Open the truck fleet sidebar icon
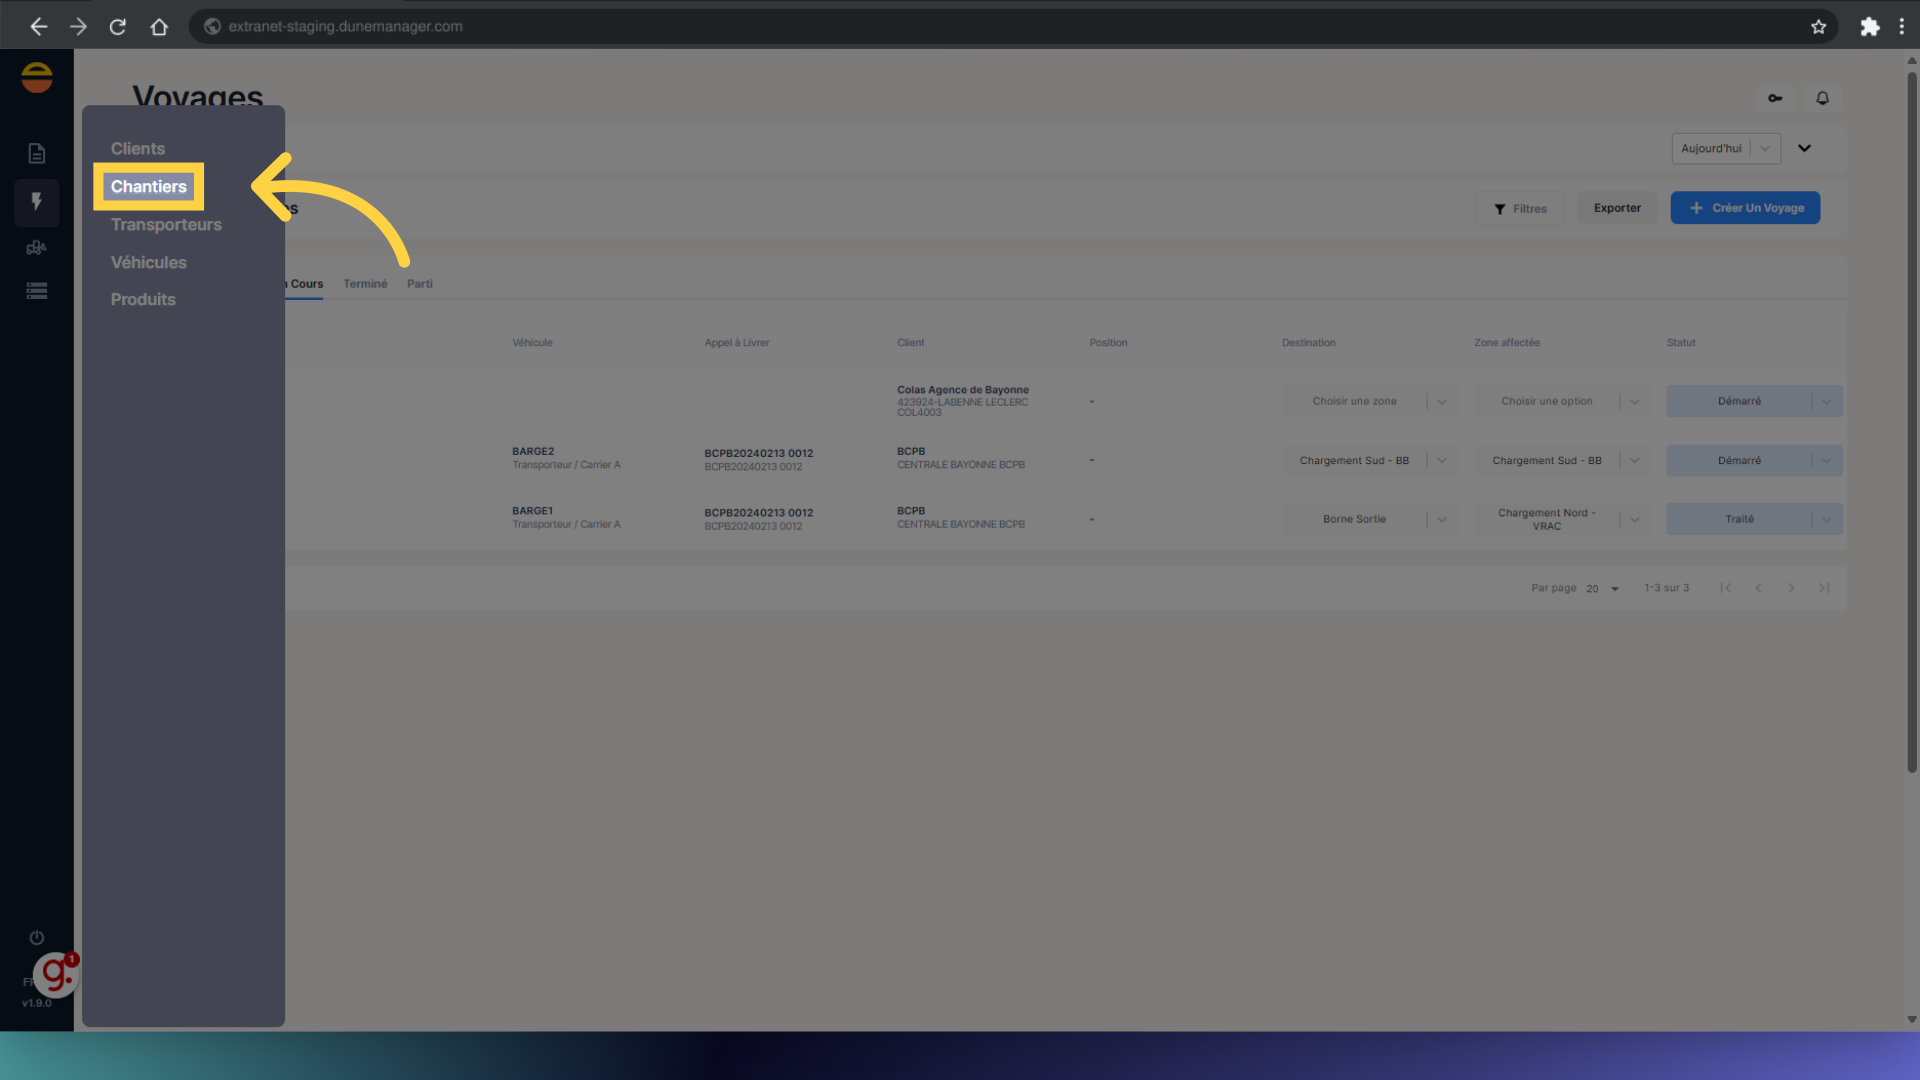1920x1080 pixels. pos(37,247)
